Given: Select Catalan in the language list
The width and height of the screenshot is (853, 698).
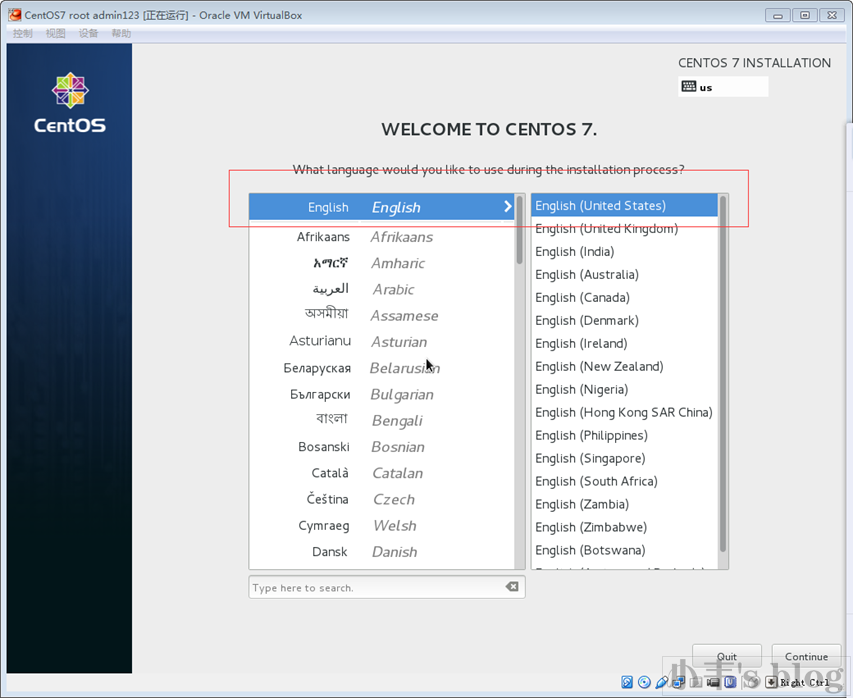Looking at the screenshot, I should (x=381, y=473).
